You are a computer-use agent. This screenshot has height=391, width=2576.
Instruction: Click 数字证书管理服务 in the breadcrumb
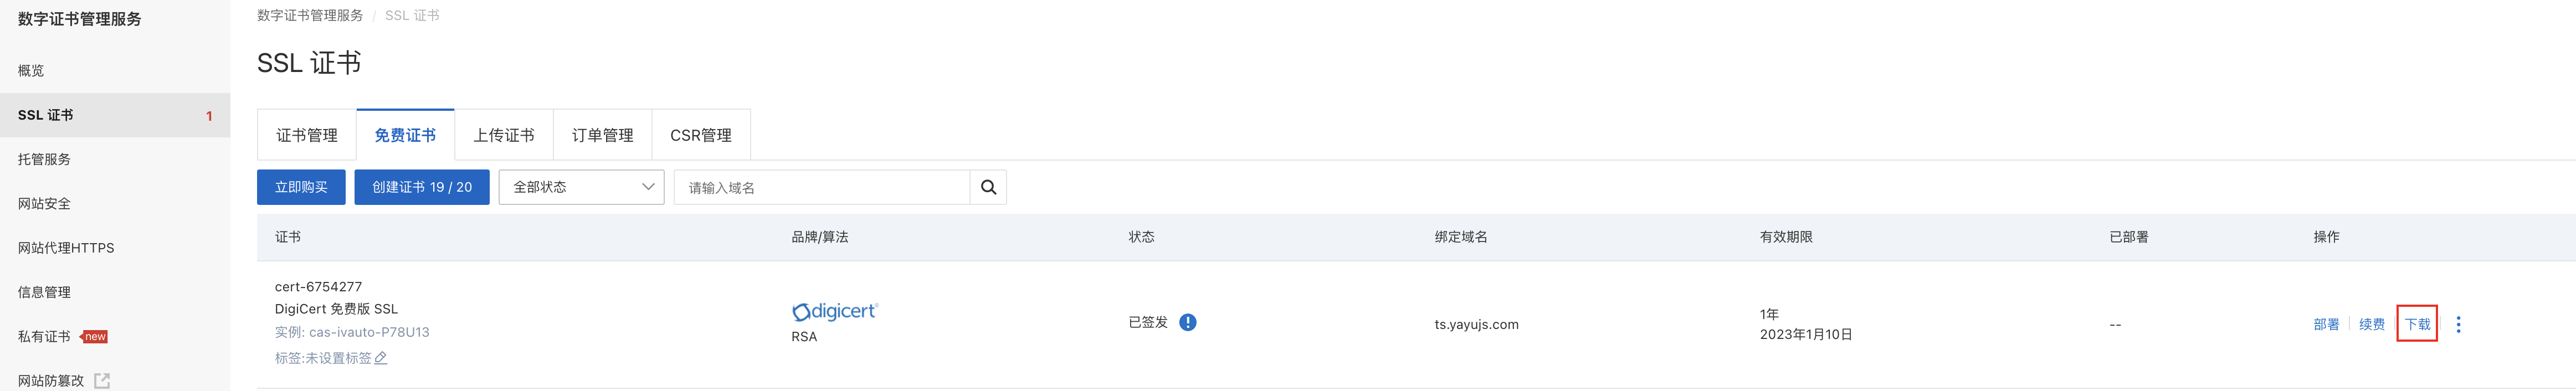click(x=310, y=15)
